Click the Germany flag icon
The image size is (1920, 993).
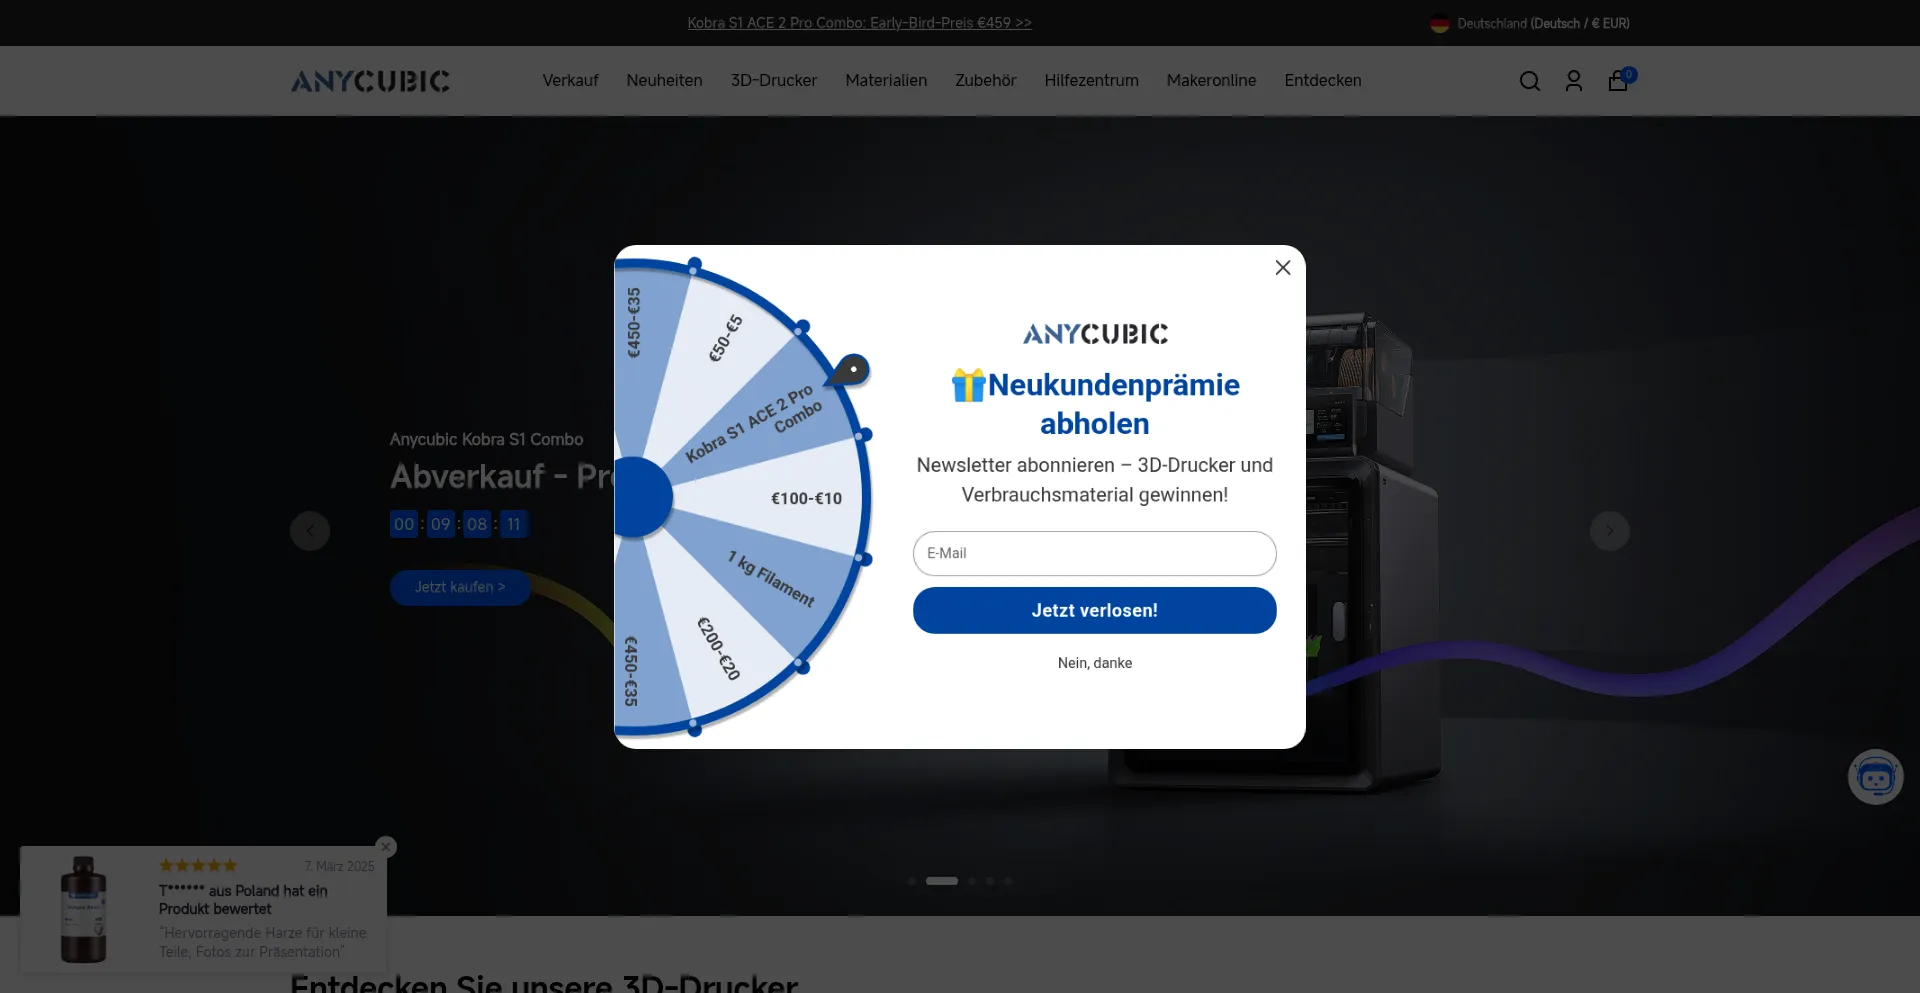1439,23
